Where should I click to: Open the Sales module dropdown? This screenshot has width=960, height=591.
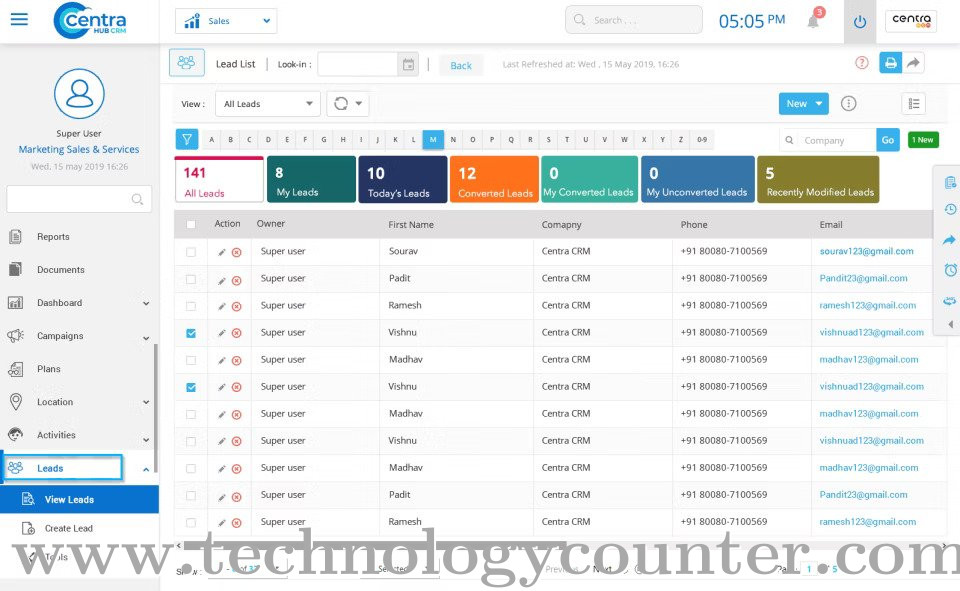point(226,21)
